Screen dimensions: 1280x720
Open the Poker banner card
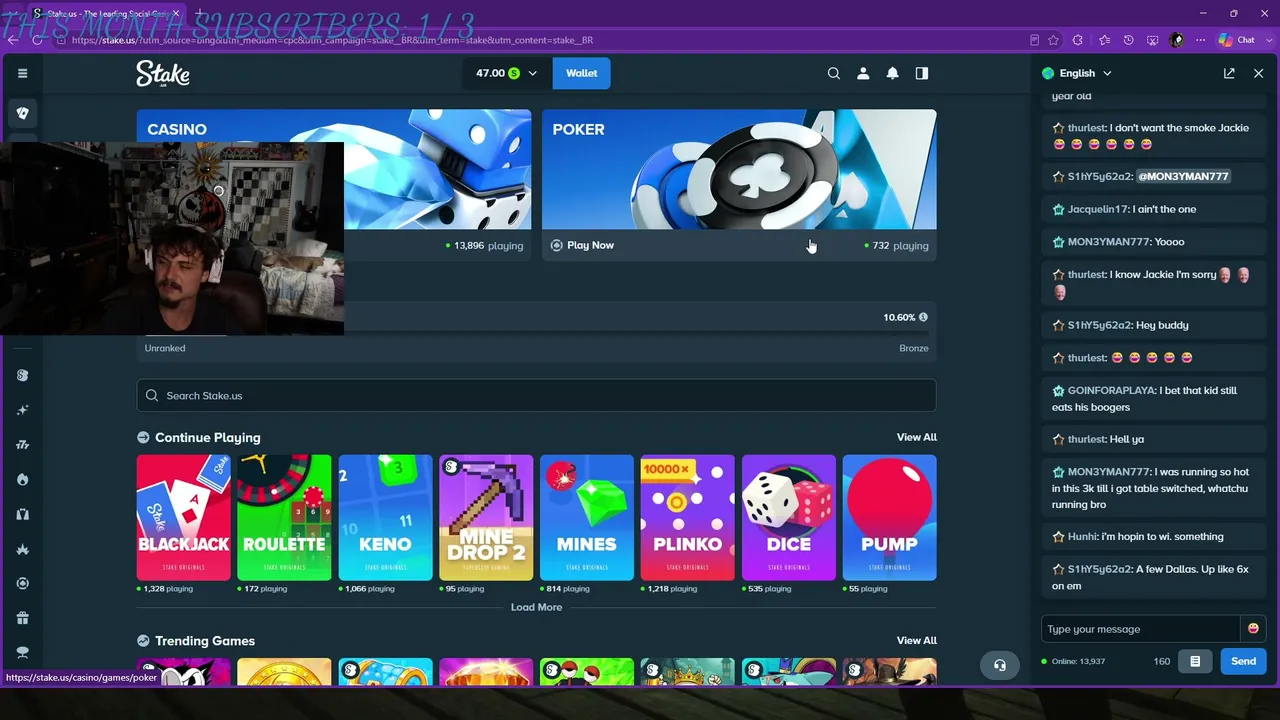pyautogui.click(x=739, y=184)
